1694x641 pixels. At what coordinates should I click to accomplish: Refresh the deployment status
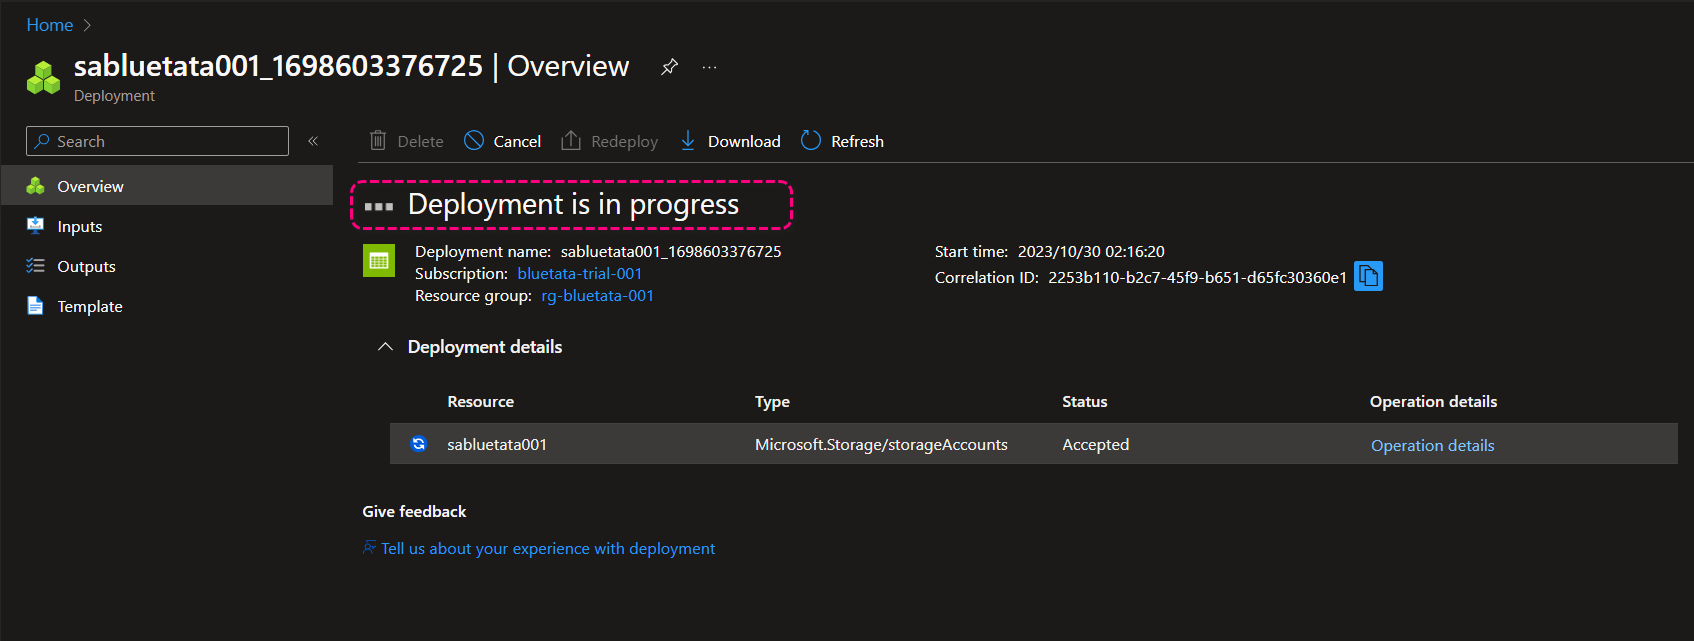click(842, 141)
